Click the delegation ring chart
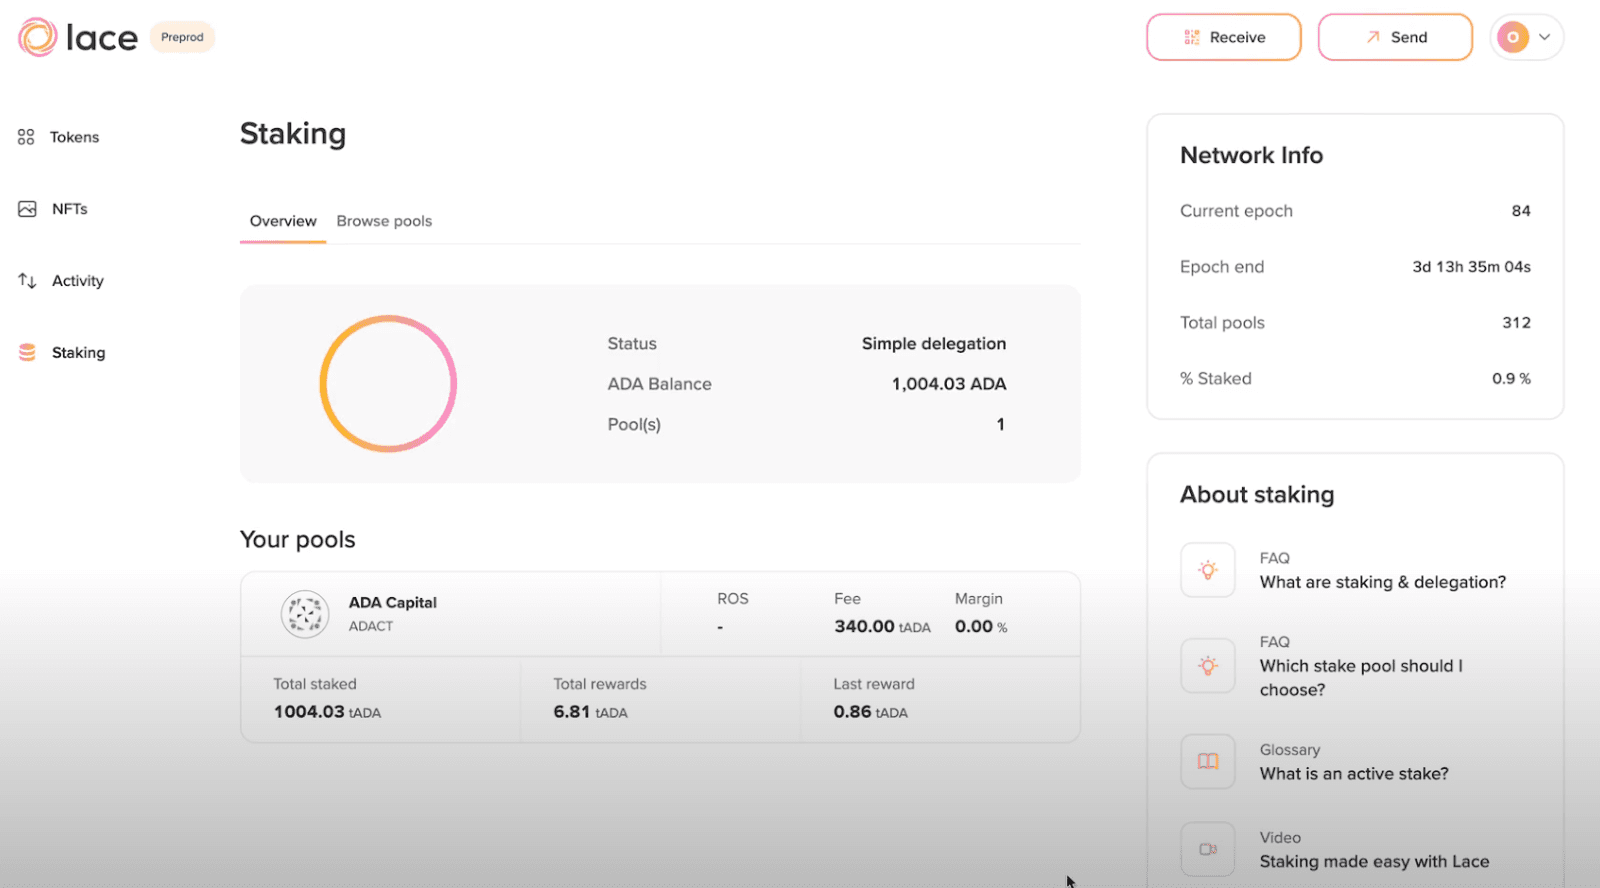This screenshot has width=1600, height=888. pos(388,384)
